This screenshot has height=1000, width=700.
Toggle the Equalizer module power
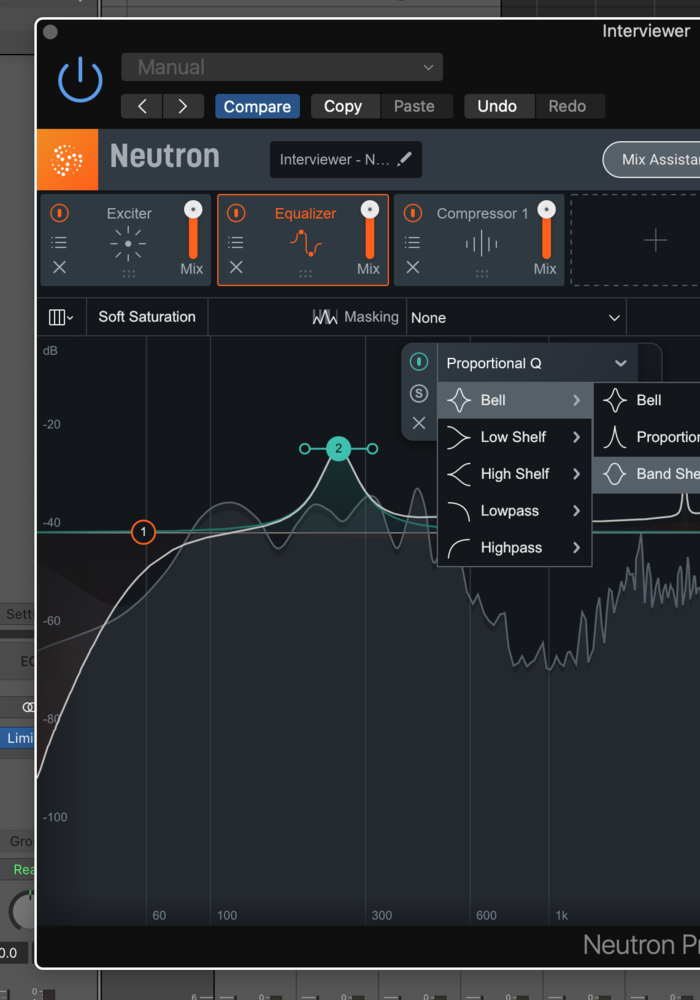pyautogui.click(x=236, y=213)
